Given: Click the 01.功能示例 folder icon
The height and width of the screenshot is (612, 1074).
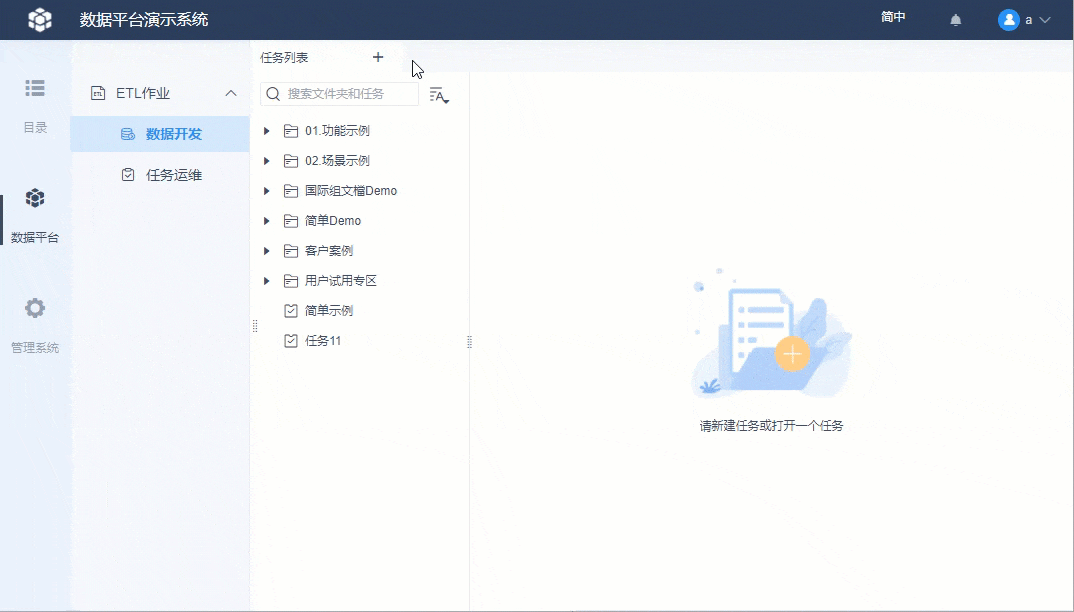Looking at the screenshot, I should click(291, 130).
